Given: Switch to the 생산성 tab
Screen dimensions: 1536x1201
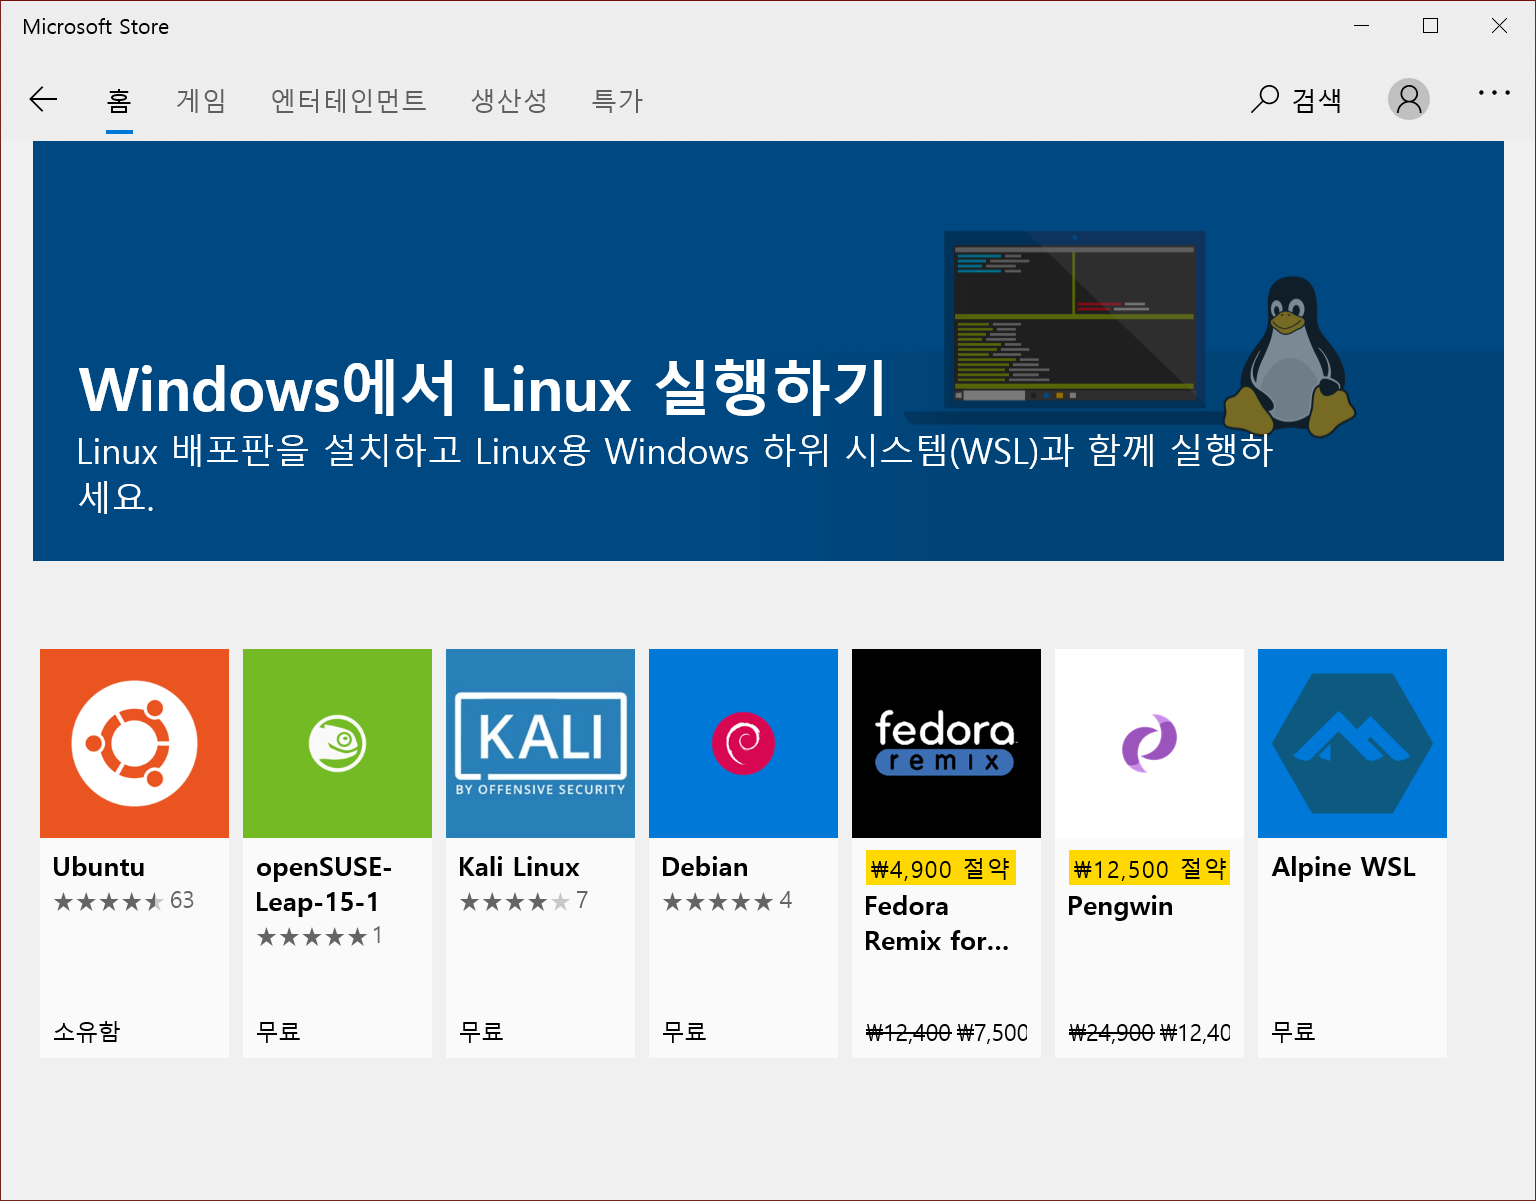Looking at the screenshot, I should (x=509, y=100).
